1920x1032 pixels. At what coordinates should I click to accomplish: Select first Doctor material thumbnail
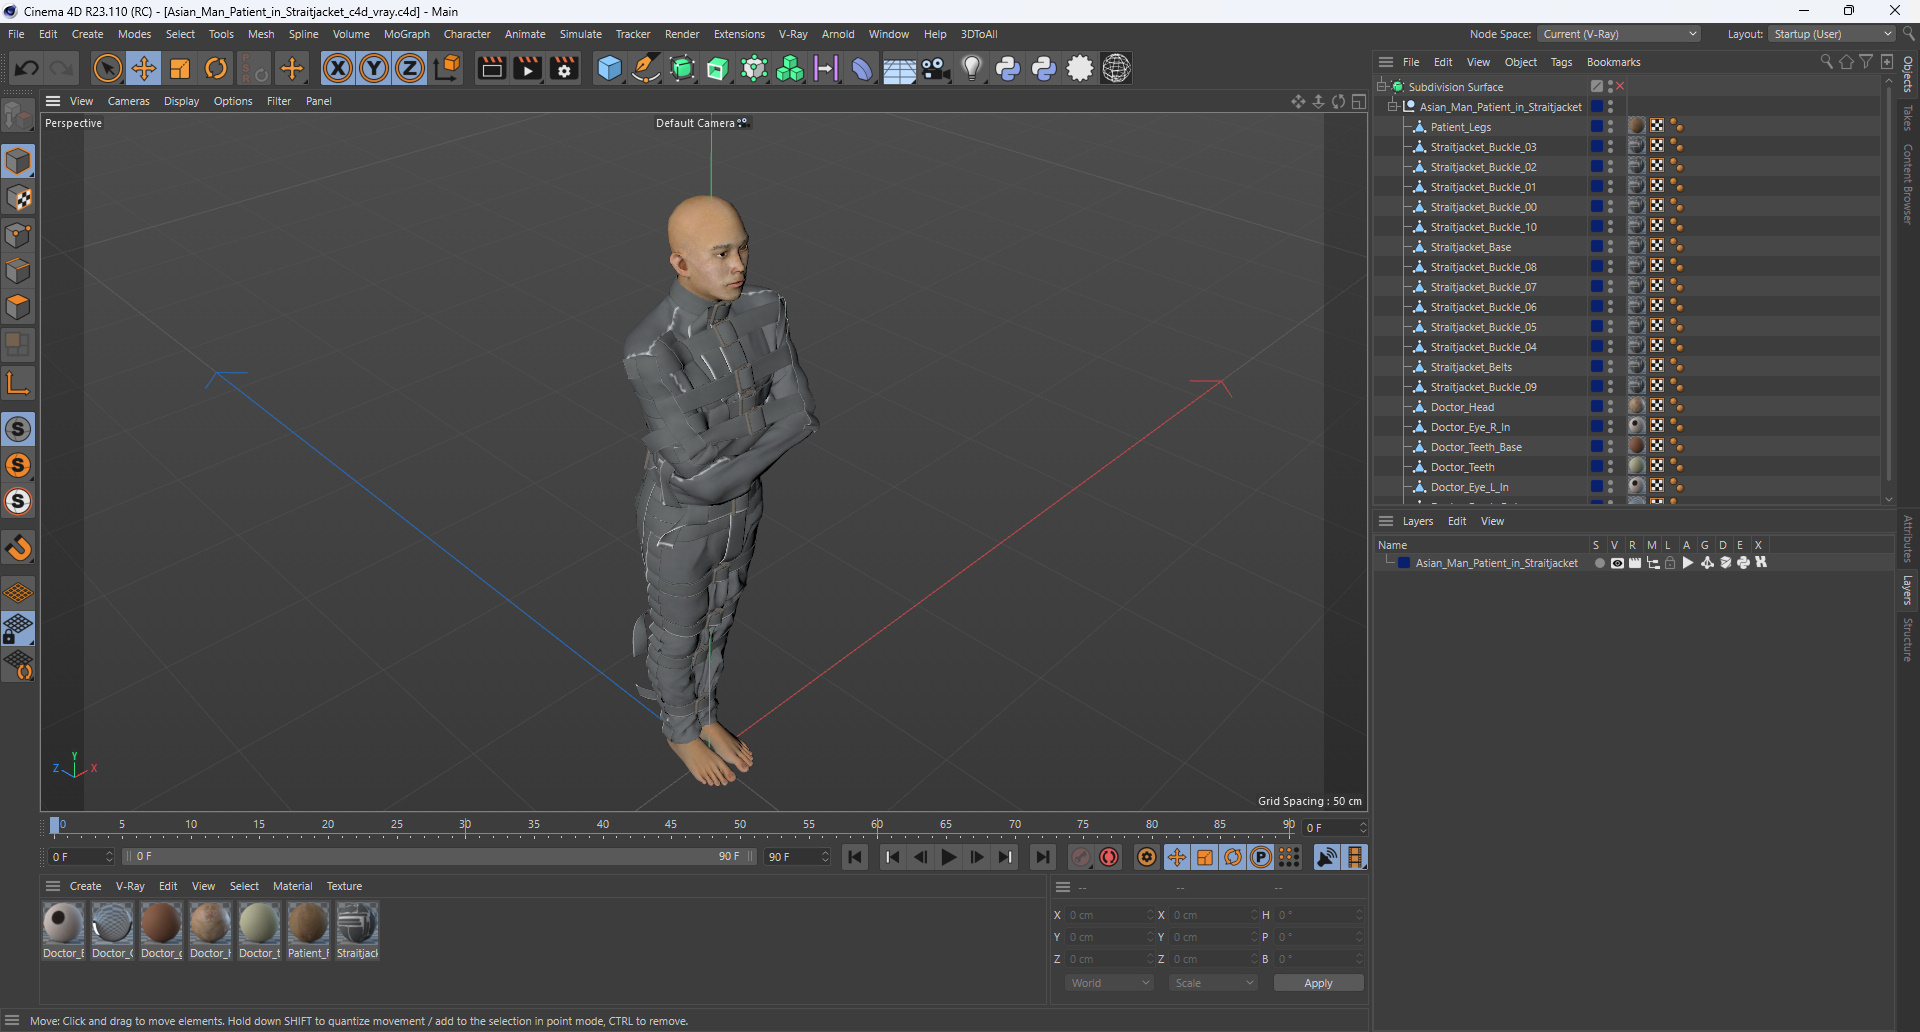point(63,923)
